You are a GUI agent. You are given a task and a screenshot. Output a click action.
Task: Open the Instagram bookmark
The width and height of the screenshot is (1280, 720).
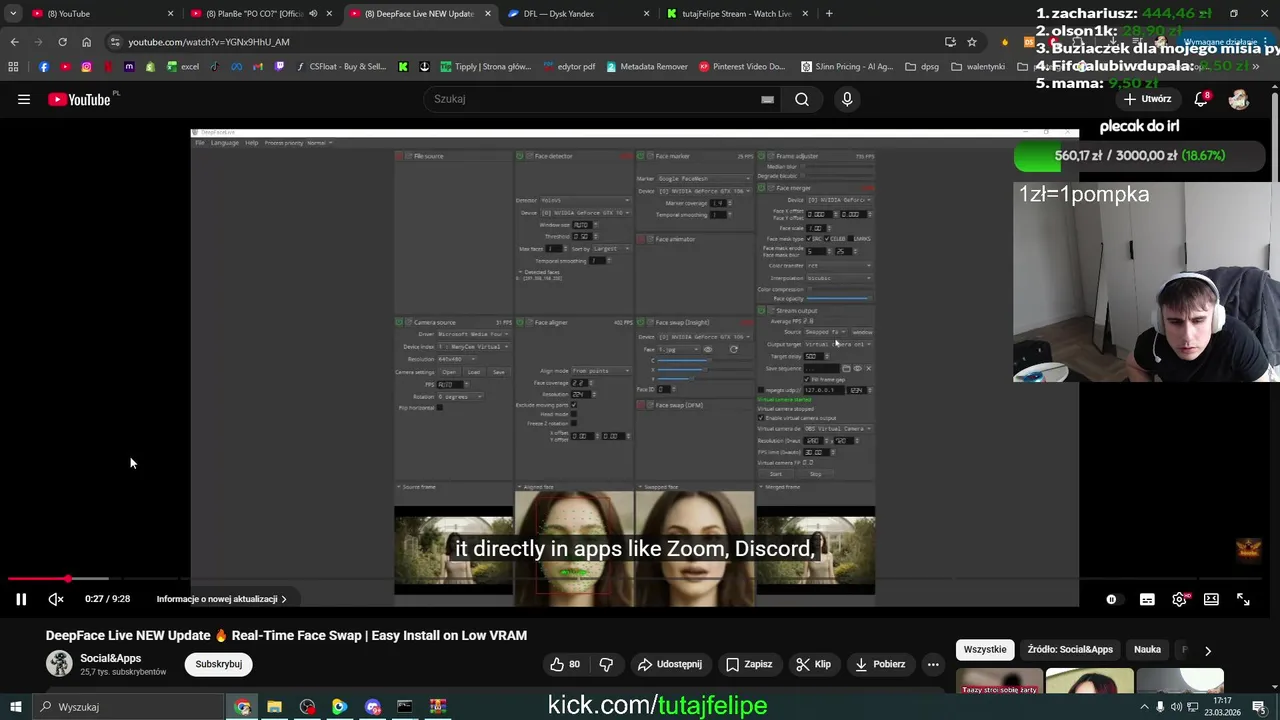pyautogui.click(x=86, y=67)
